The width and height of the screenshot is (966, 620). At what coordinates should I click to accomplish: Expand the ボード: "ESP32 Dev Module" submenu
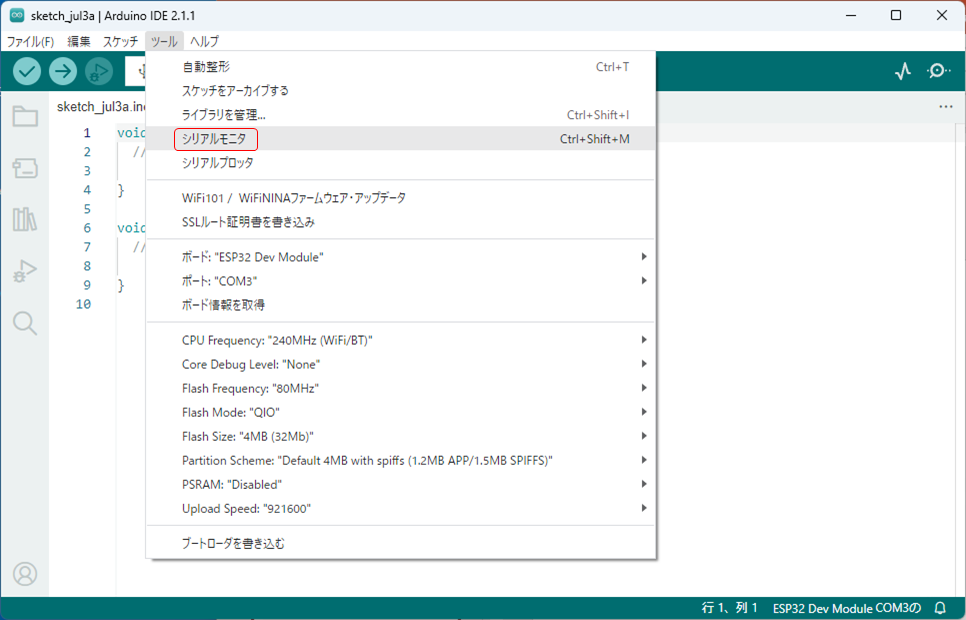[401, 257]
